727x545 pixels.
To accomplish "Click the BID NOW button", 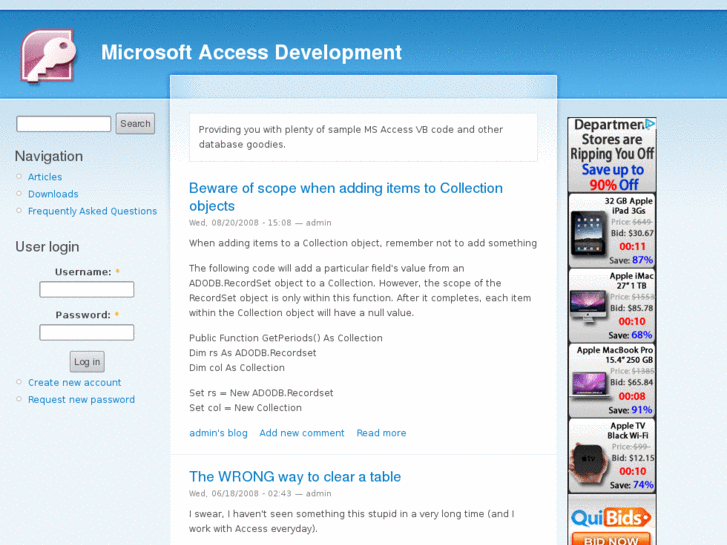I will click(x=611, y=540).
